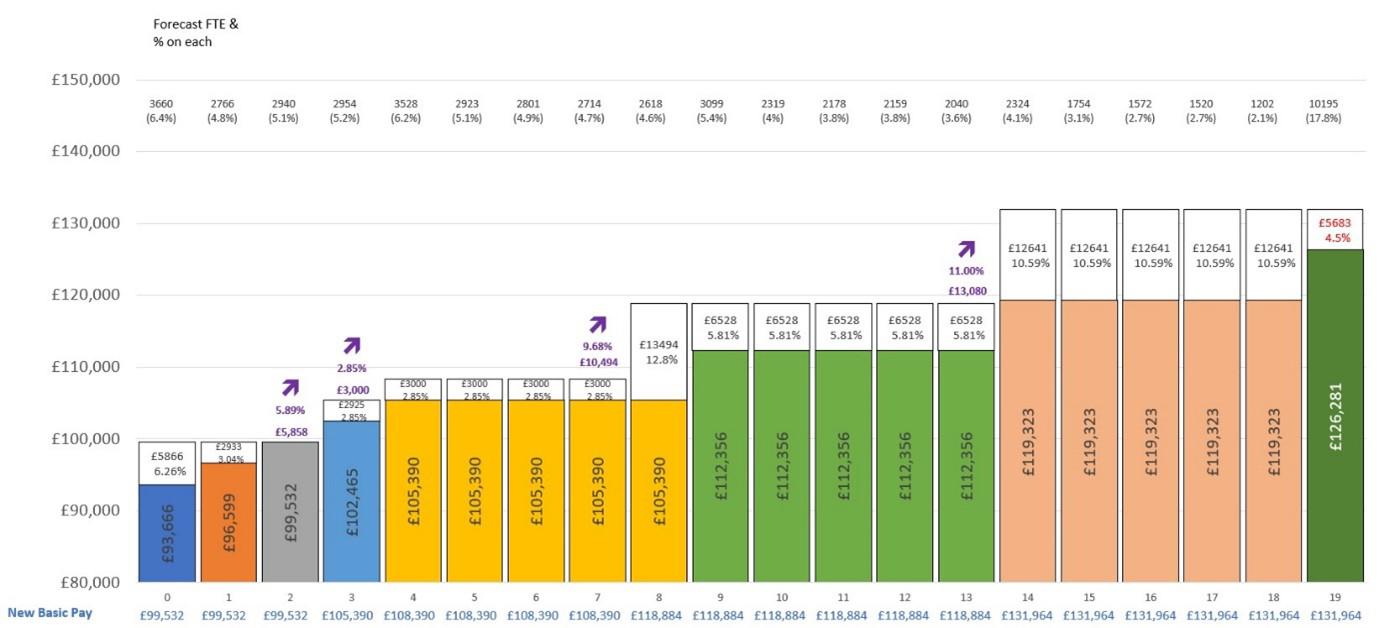Viewport: 1379px width, 628px height.
Task: Click the red £5683 4.5% label
Action: [1335, 230]
